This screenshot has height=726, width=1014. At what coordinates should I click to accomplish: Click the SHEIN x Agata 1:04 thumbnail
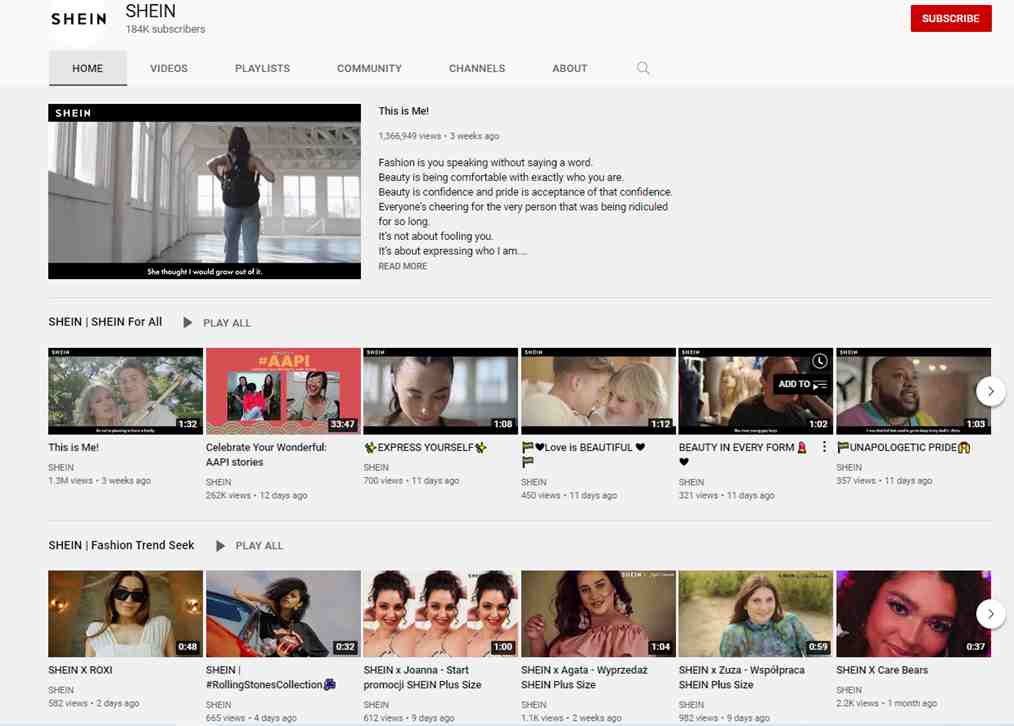coord(598,614)
